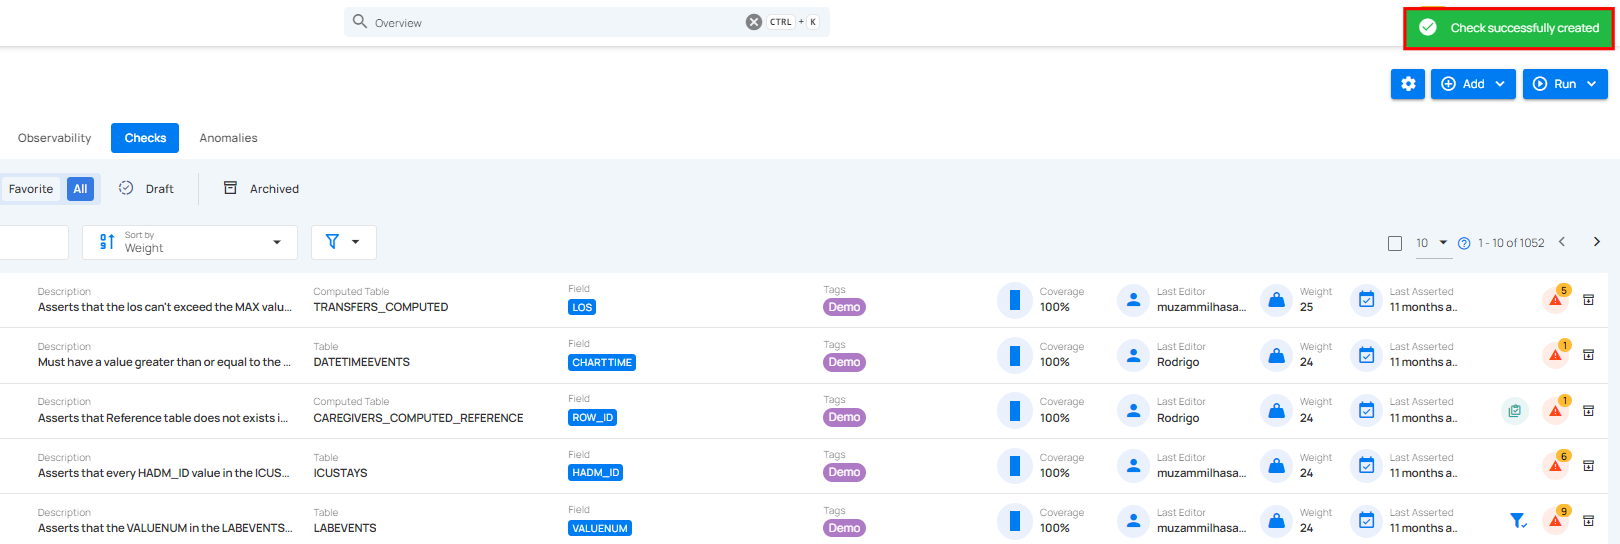Click the weight icon on ICUSTAYS row

click(x=1276, y=466)
